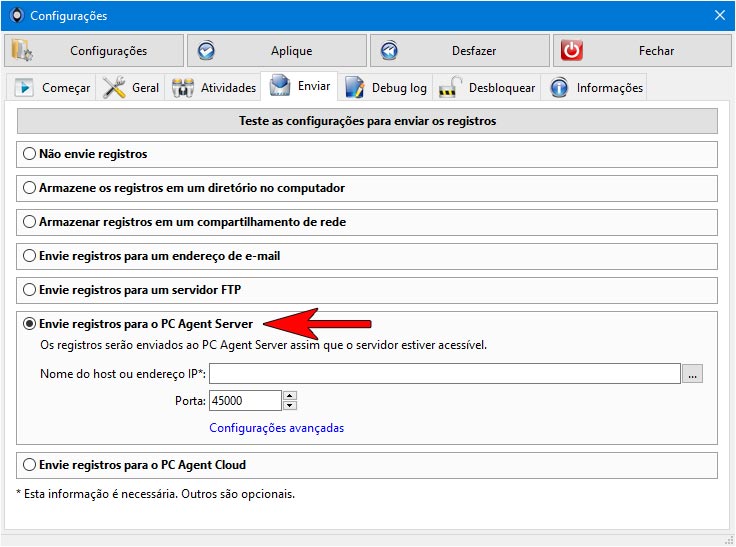The height and width of the screenshot is (547, 736).
Task: Click the Configurações button label
Action: pos(108,51)
